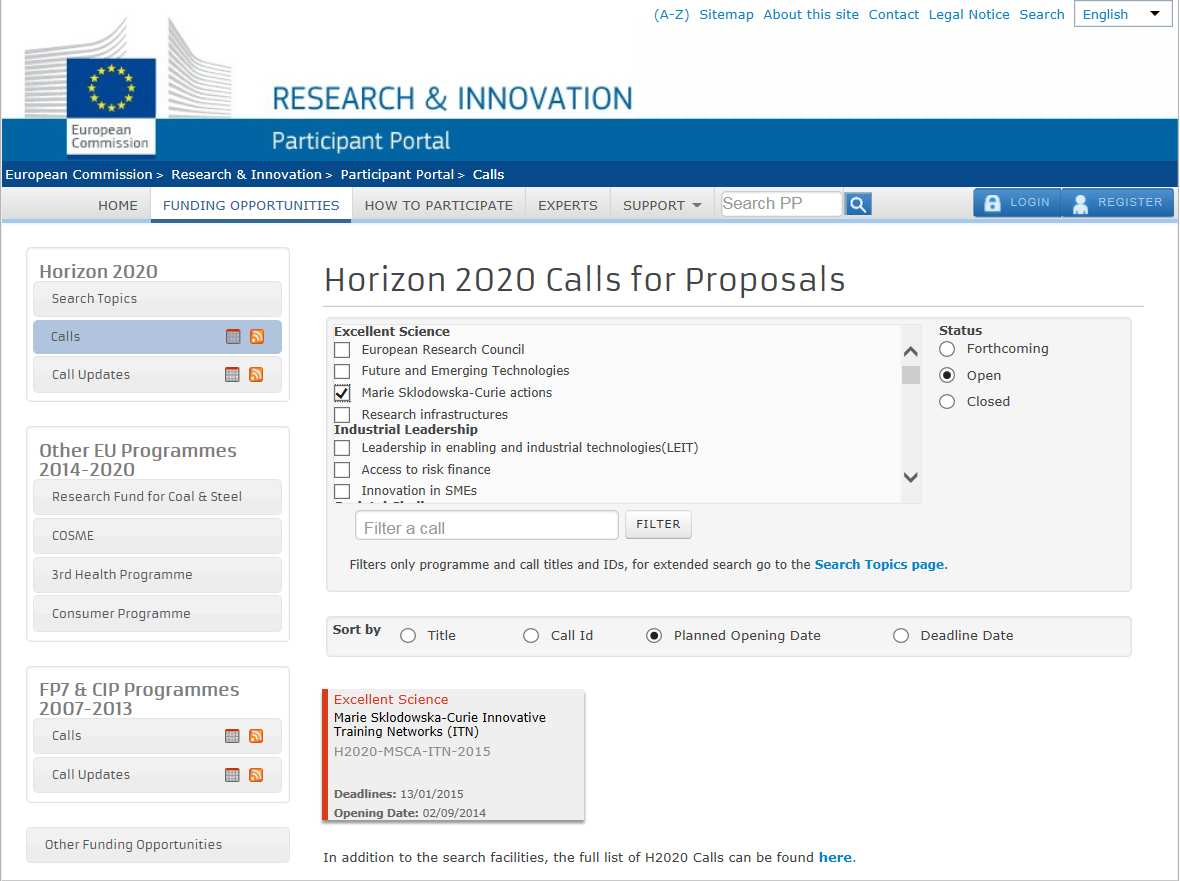Click the Login button
The image size is (1180, 881).
(1017, 203)
